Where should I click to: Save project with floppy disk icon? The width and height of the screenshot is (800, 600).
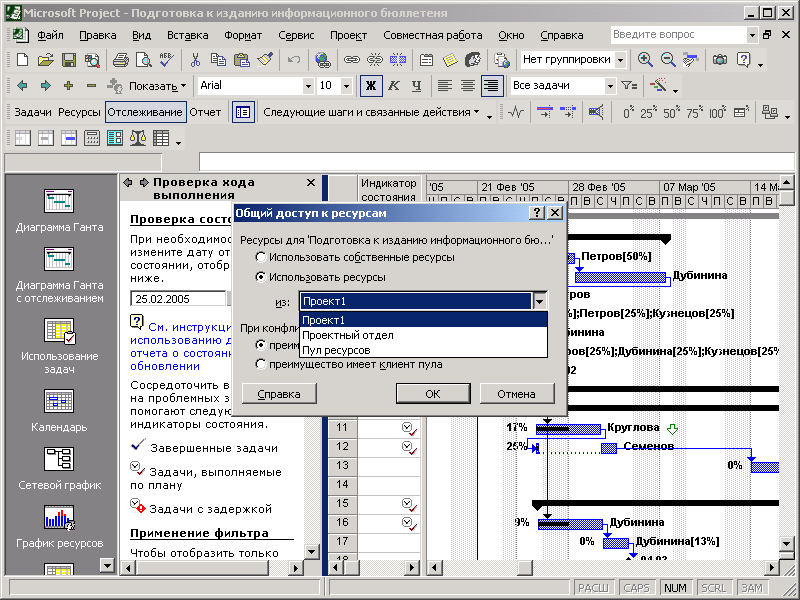pyautogui.click(x=68, y=60)
